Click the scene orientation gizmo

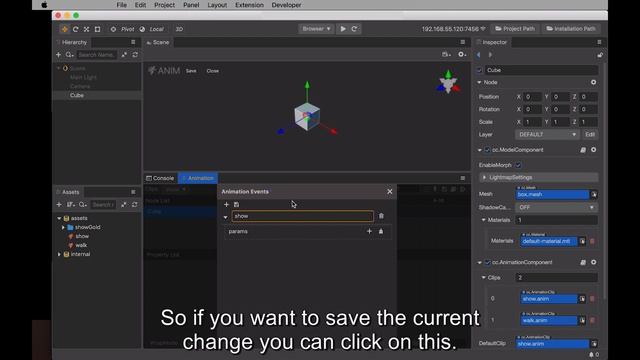point(448,82)
